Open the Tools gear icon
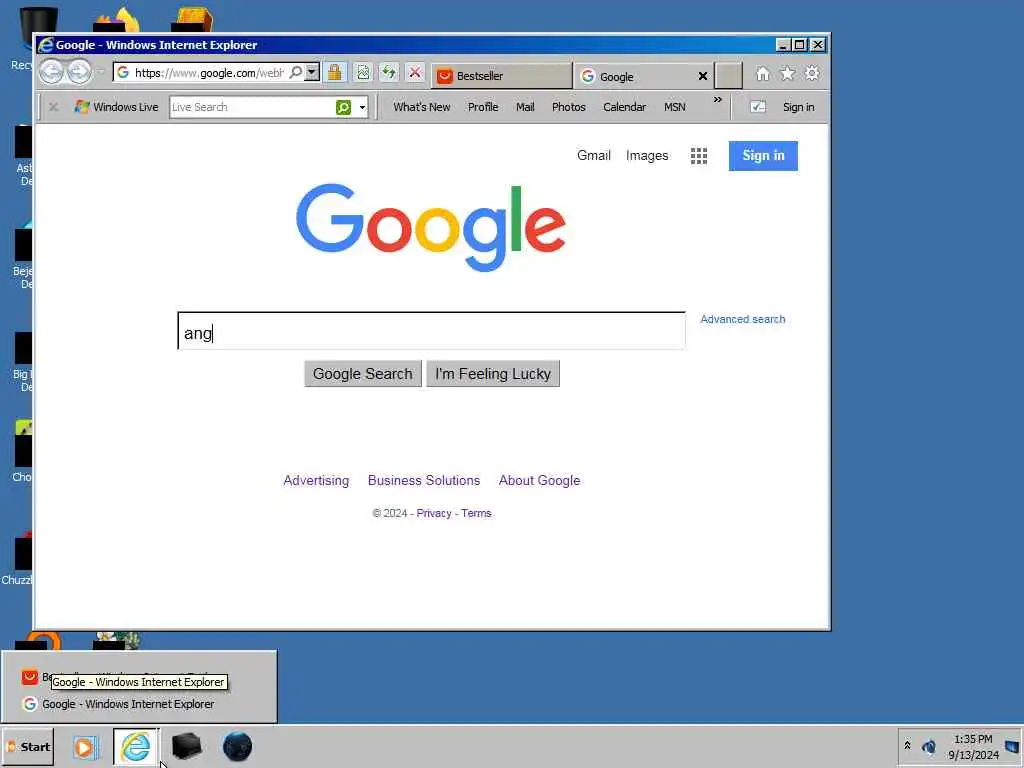Image resolution: width=1024 pixels, height=768 pixels. coord(812,74)
